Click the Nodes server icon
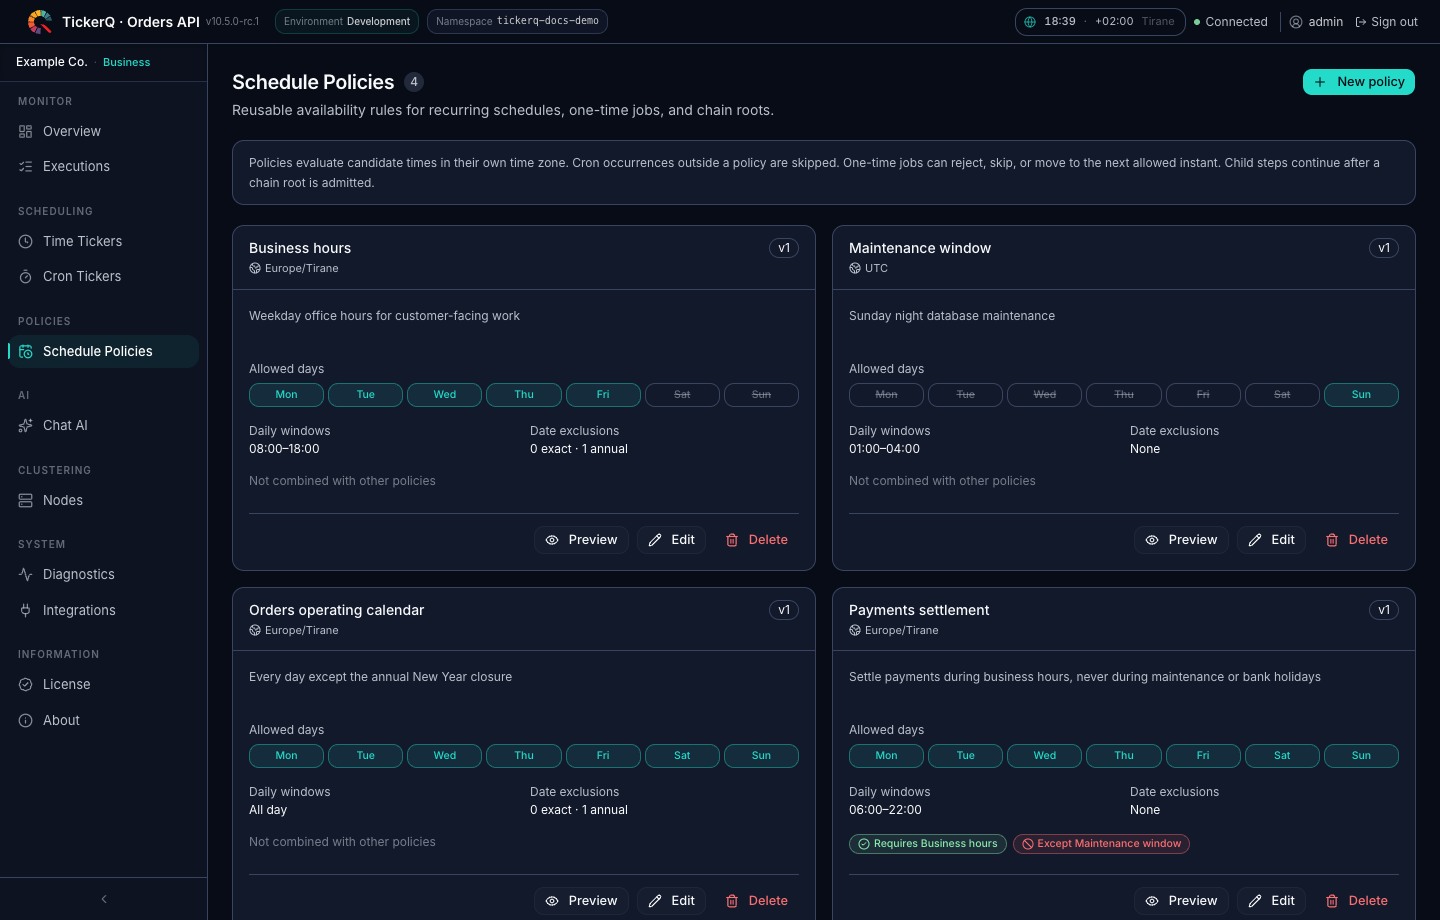 pos(26,500)
